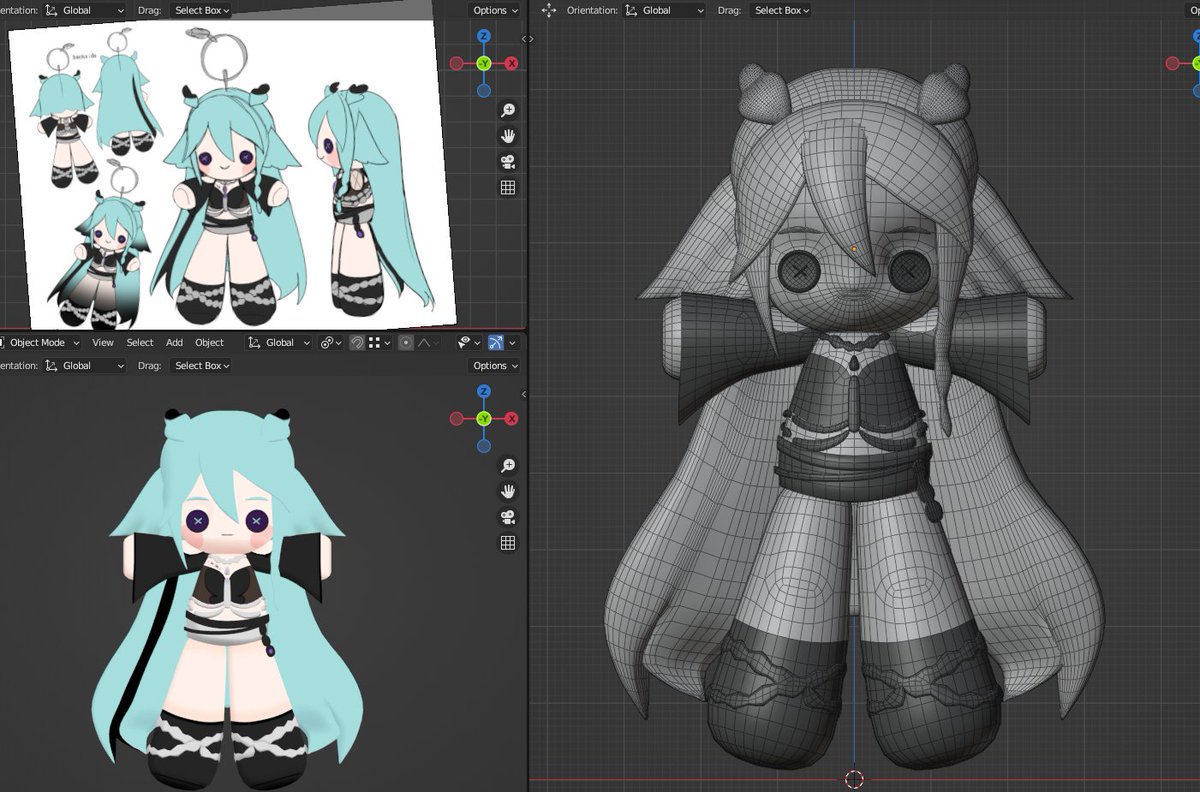Open Object menu in bottom-left viewport
Image resolution: width=1200 pixels, height=792 pixels.
[209, 342]
